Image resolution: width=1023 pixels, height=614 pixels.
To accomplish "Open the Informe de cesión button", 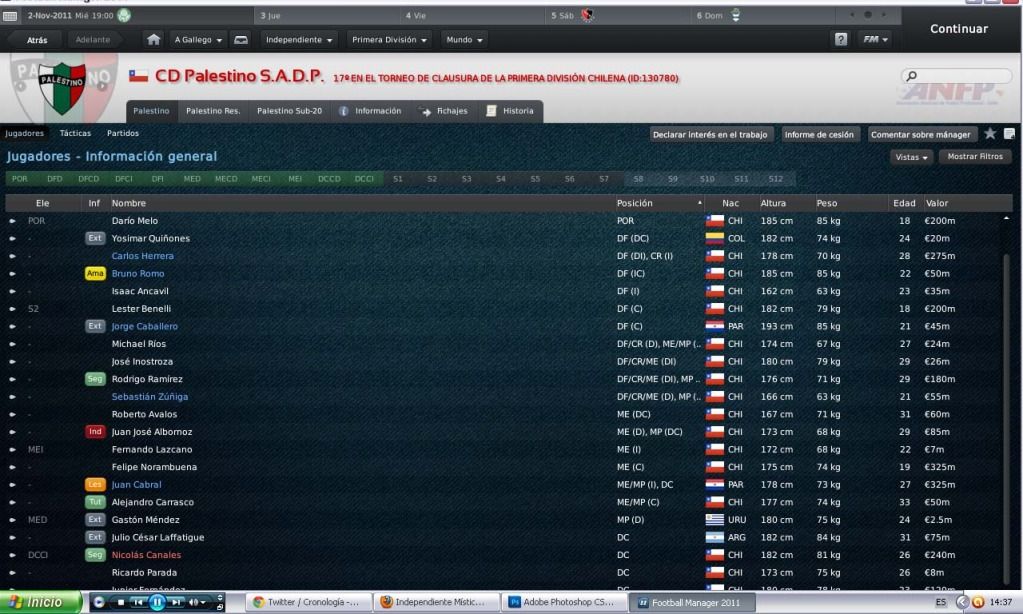I will pyautogui.click(x=819, y=134).
